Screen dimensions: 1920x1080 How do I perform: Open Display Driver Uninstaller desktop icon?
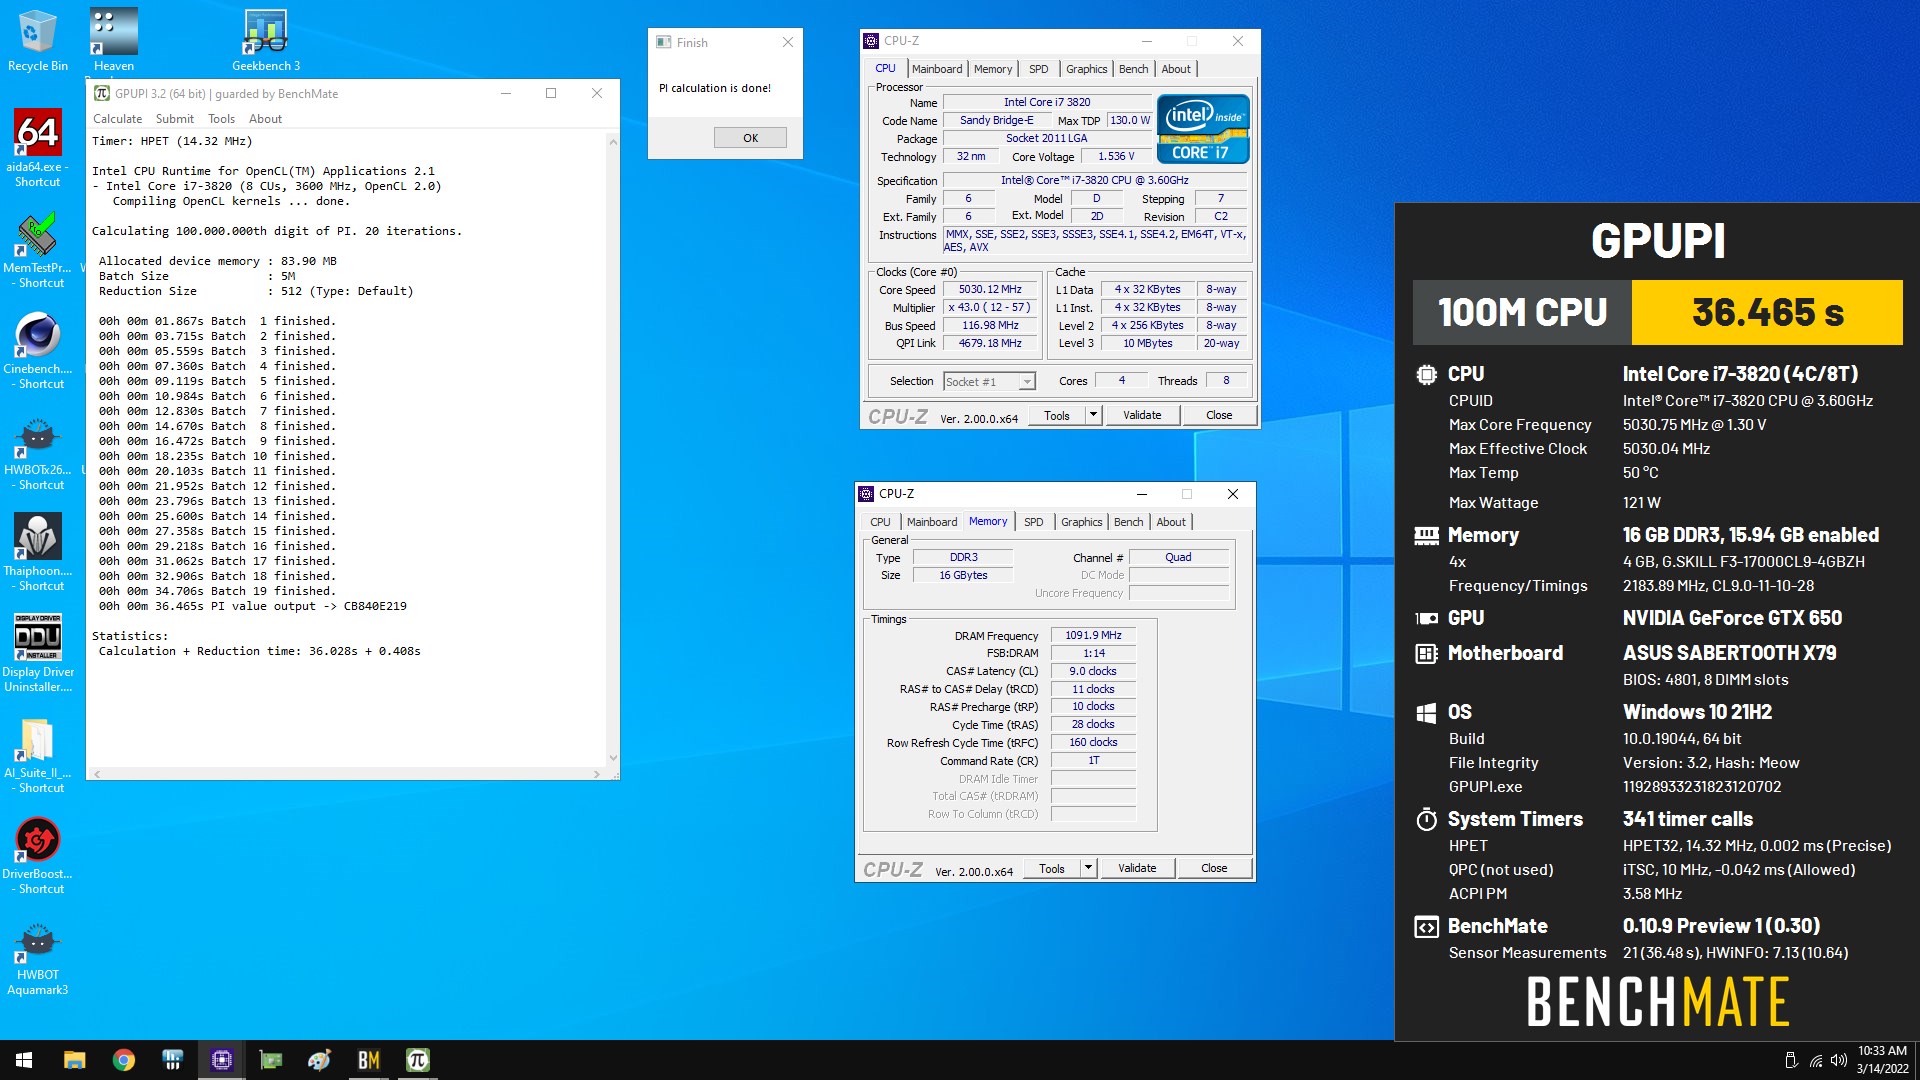click(38, 652)
